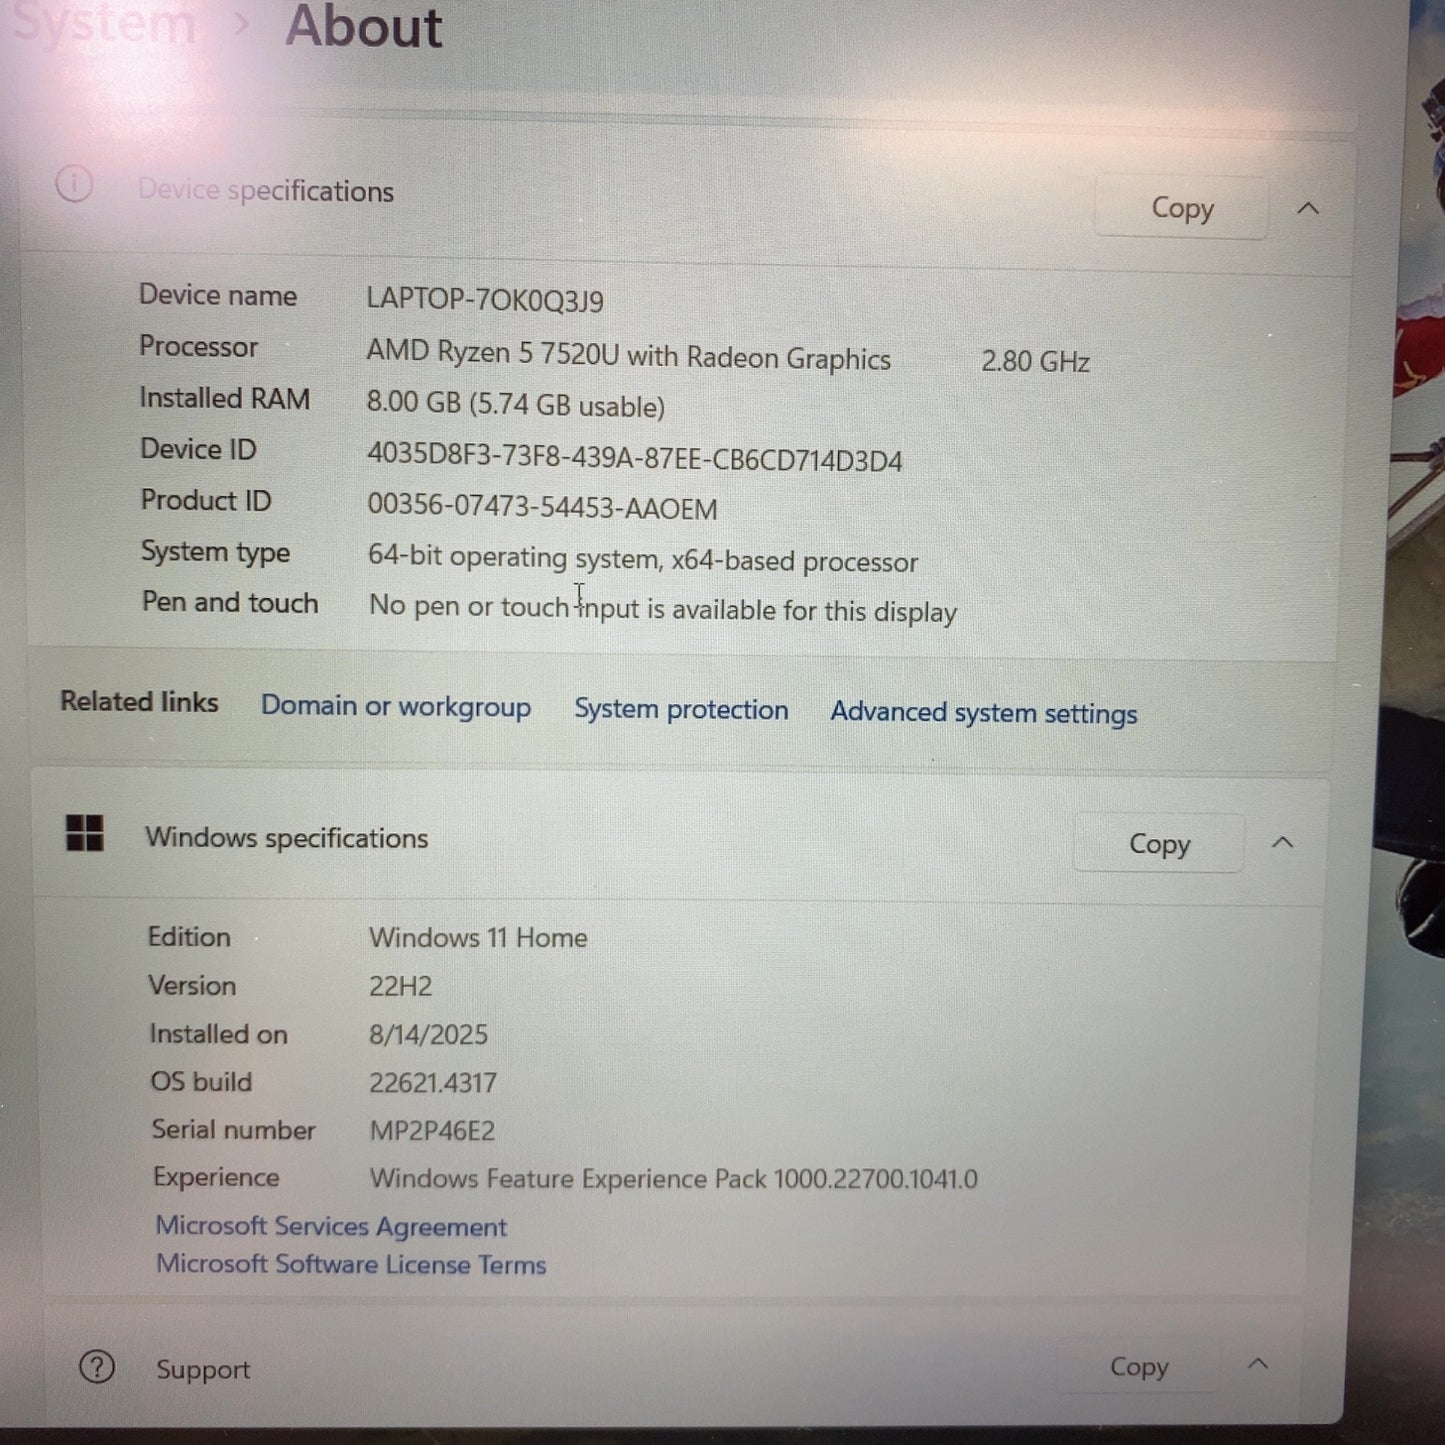
Task: Click the Serial number label
Action: pos(233,1129)
